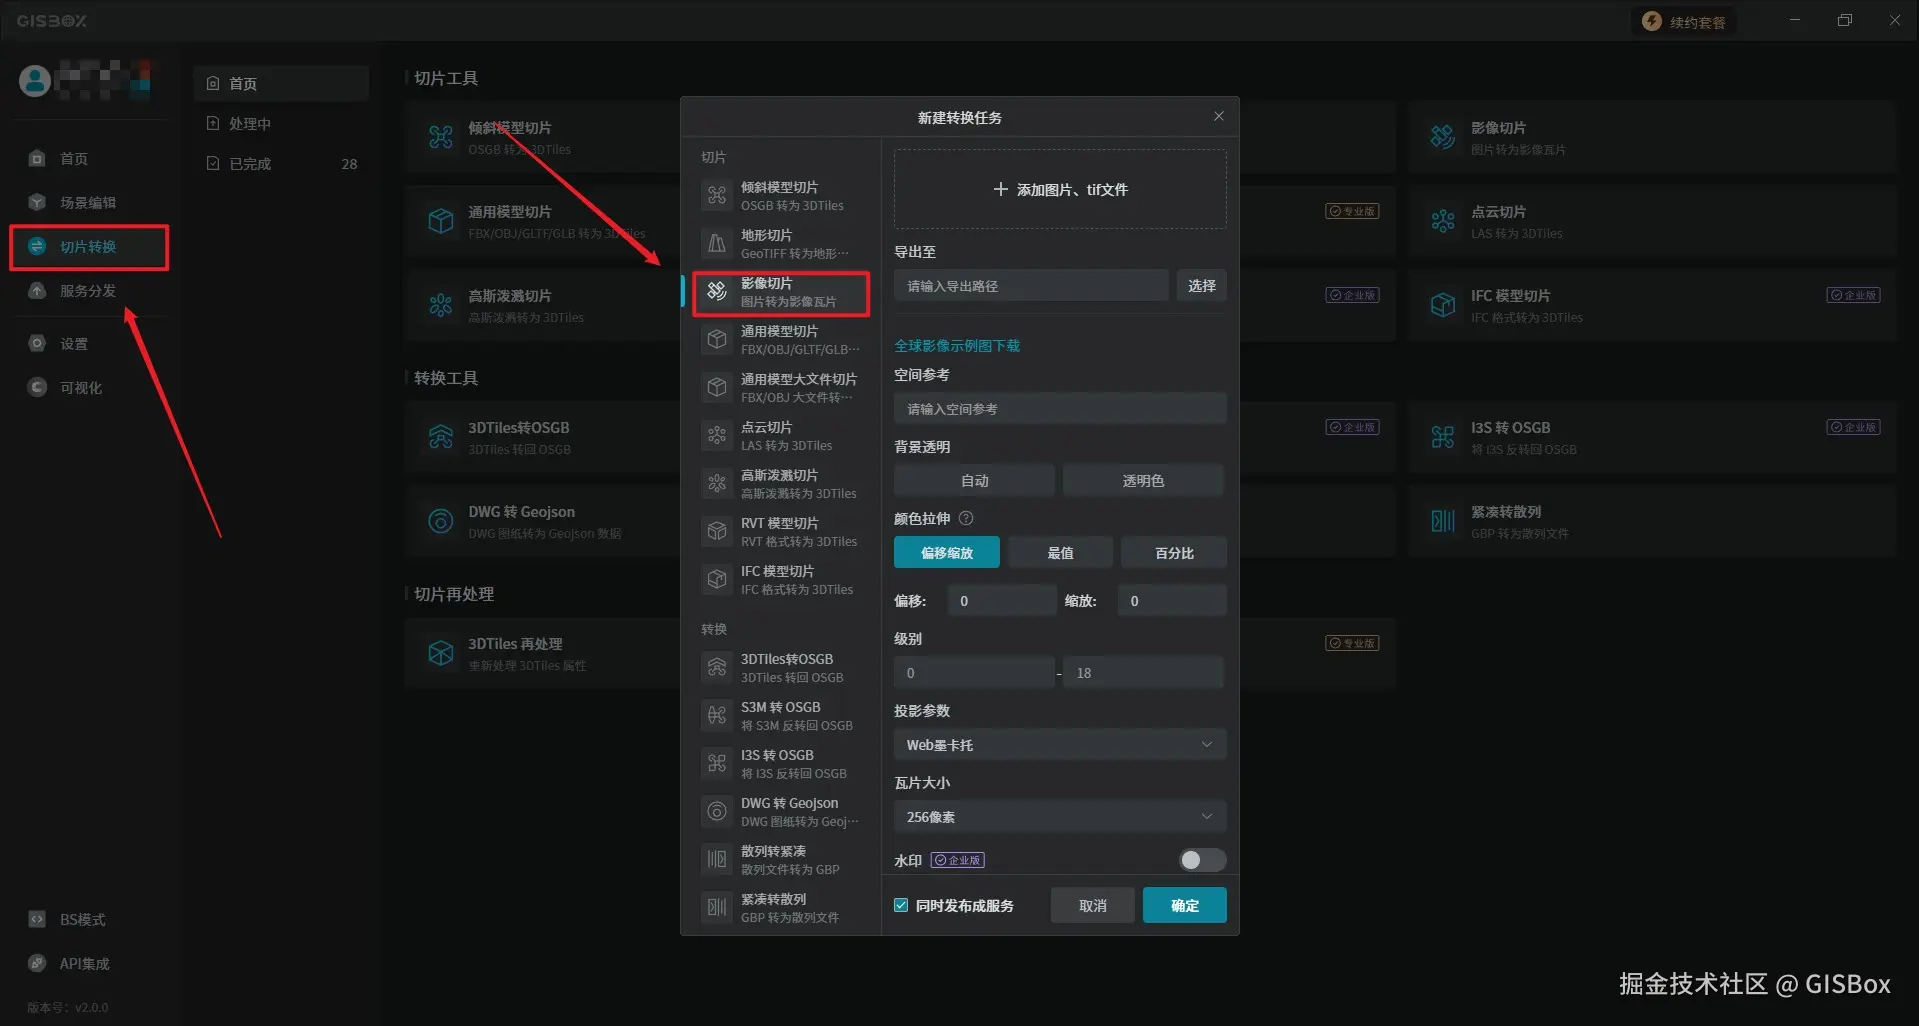Show the 处理中 task list
This screenshot has width=1919, height=1026.
(281, 123)
